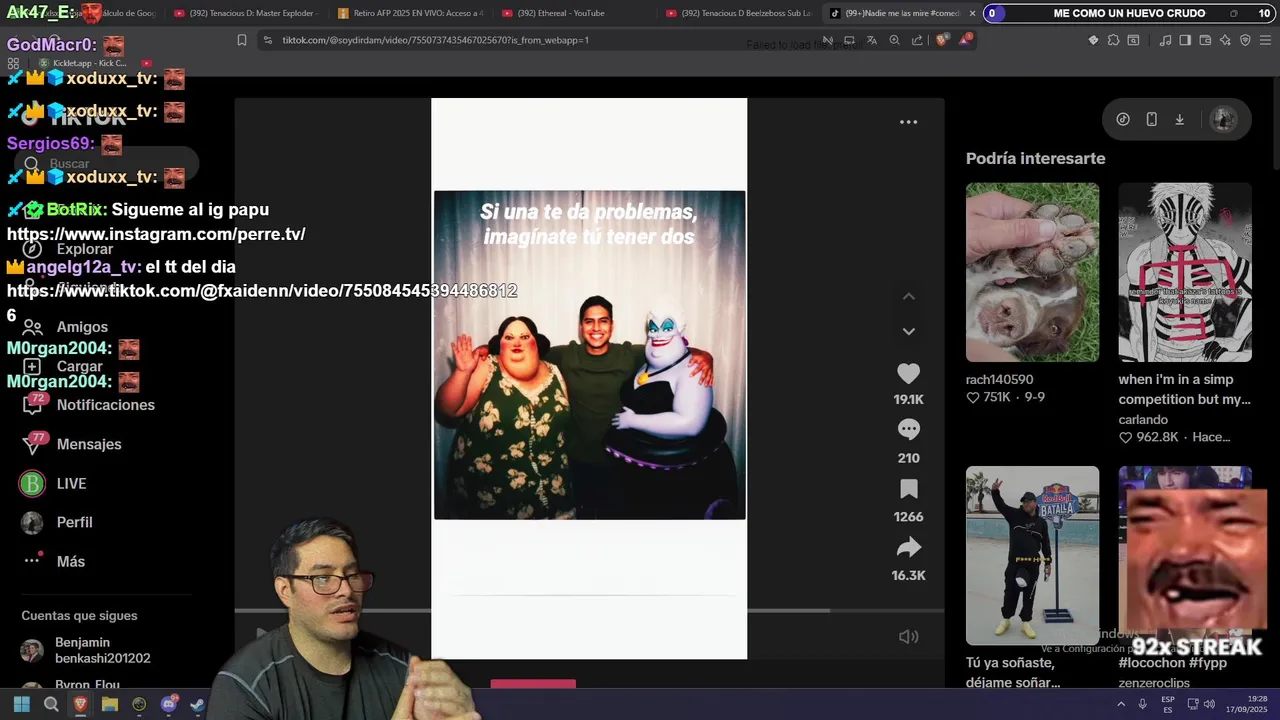1280x720 pixels.
Task: Mute the video with speaker icon
Action: pyautogui.click(x=908, y=637)
